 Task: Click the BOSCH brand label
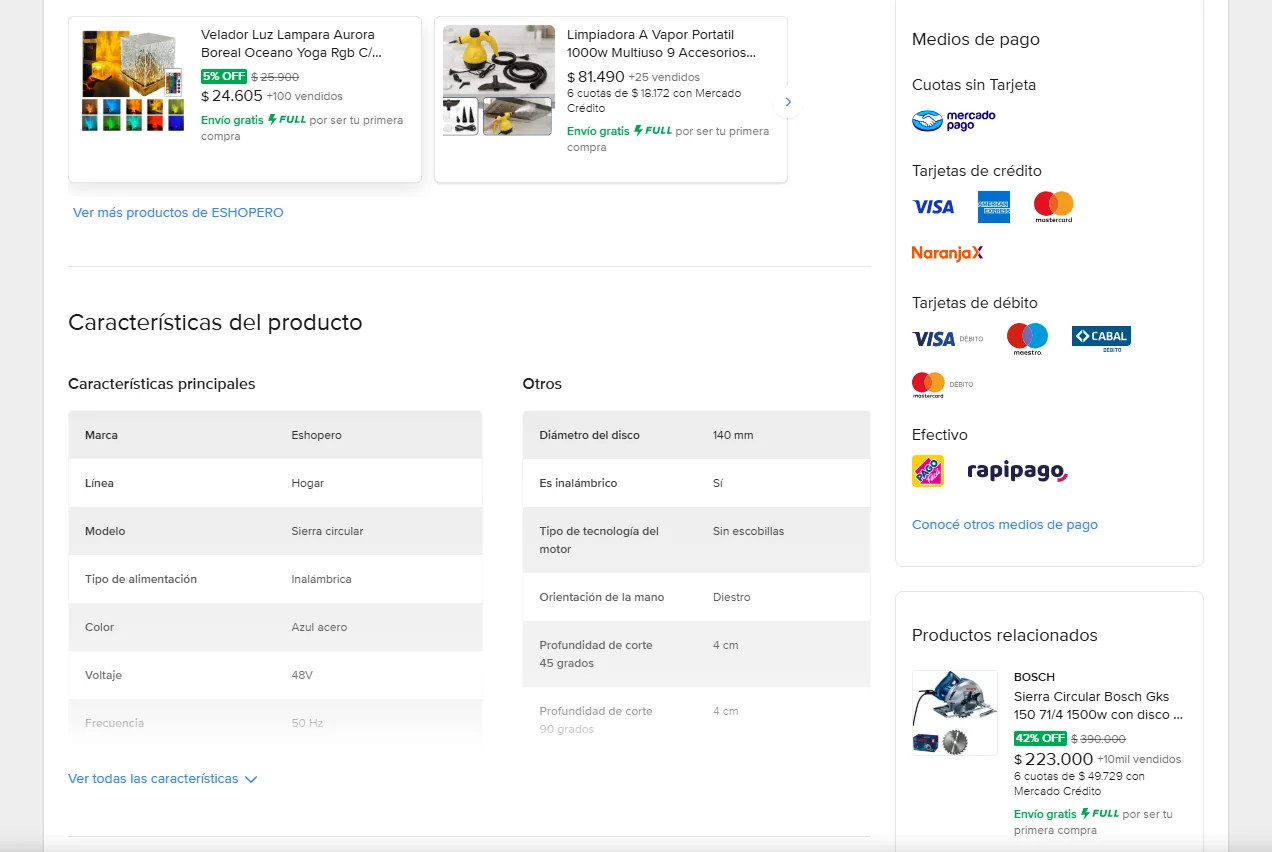(x=1034, y=678)
